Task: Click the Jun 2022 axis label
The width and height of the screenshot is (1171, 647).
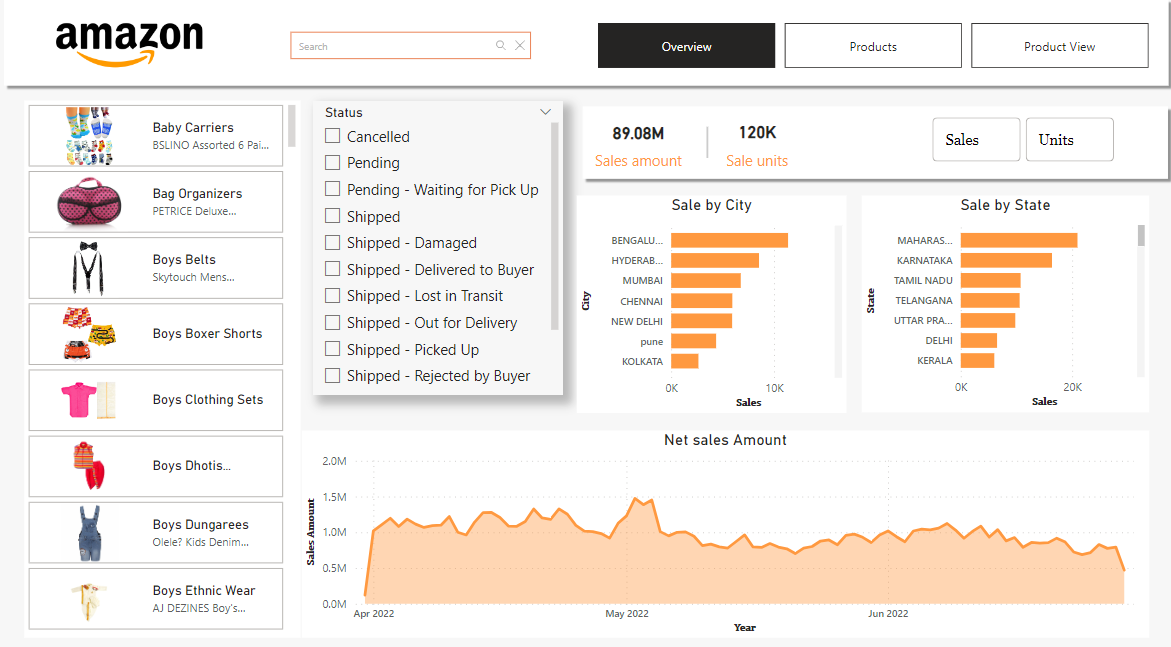Action: click(888, 613)
